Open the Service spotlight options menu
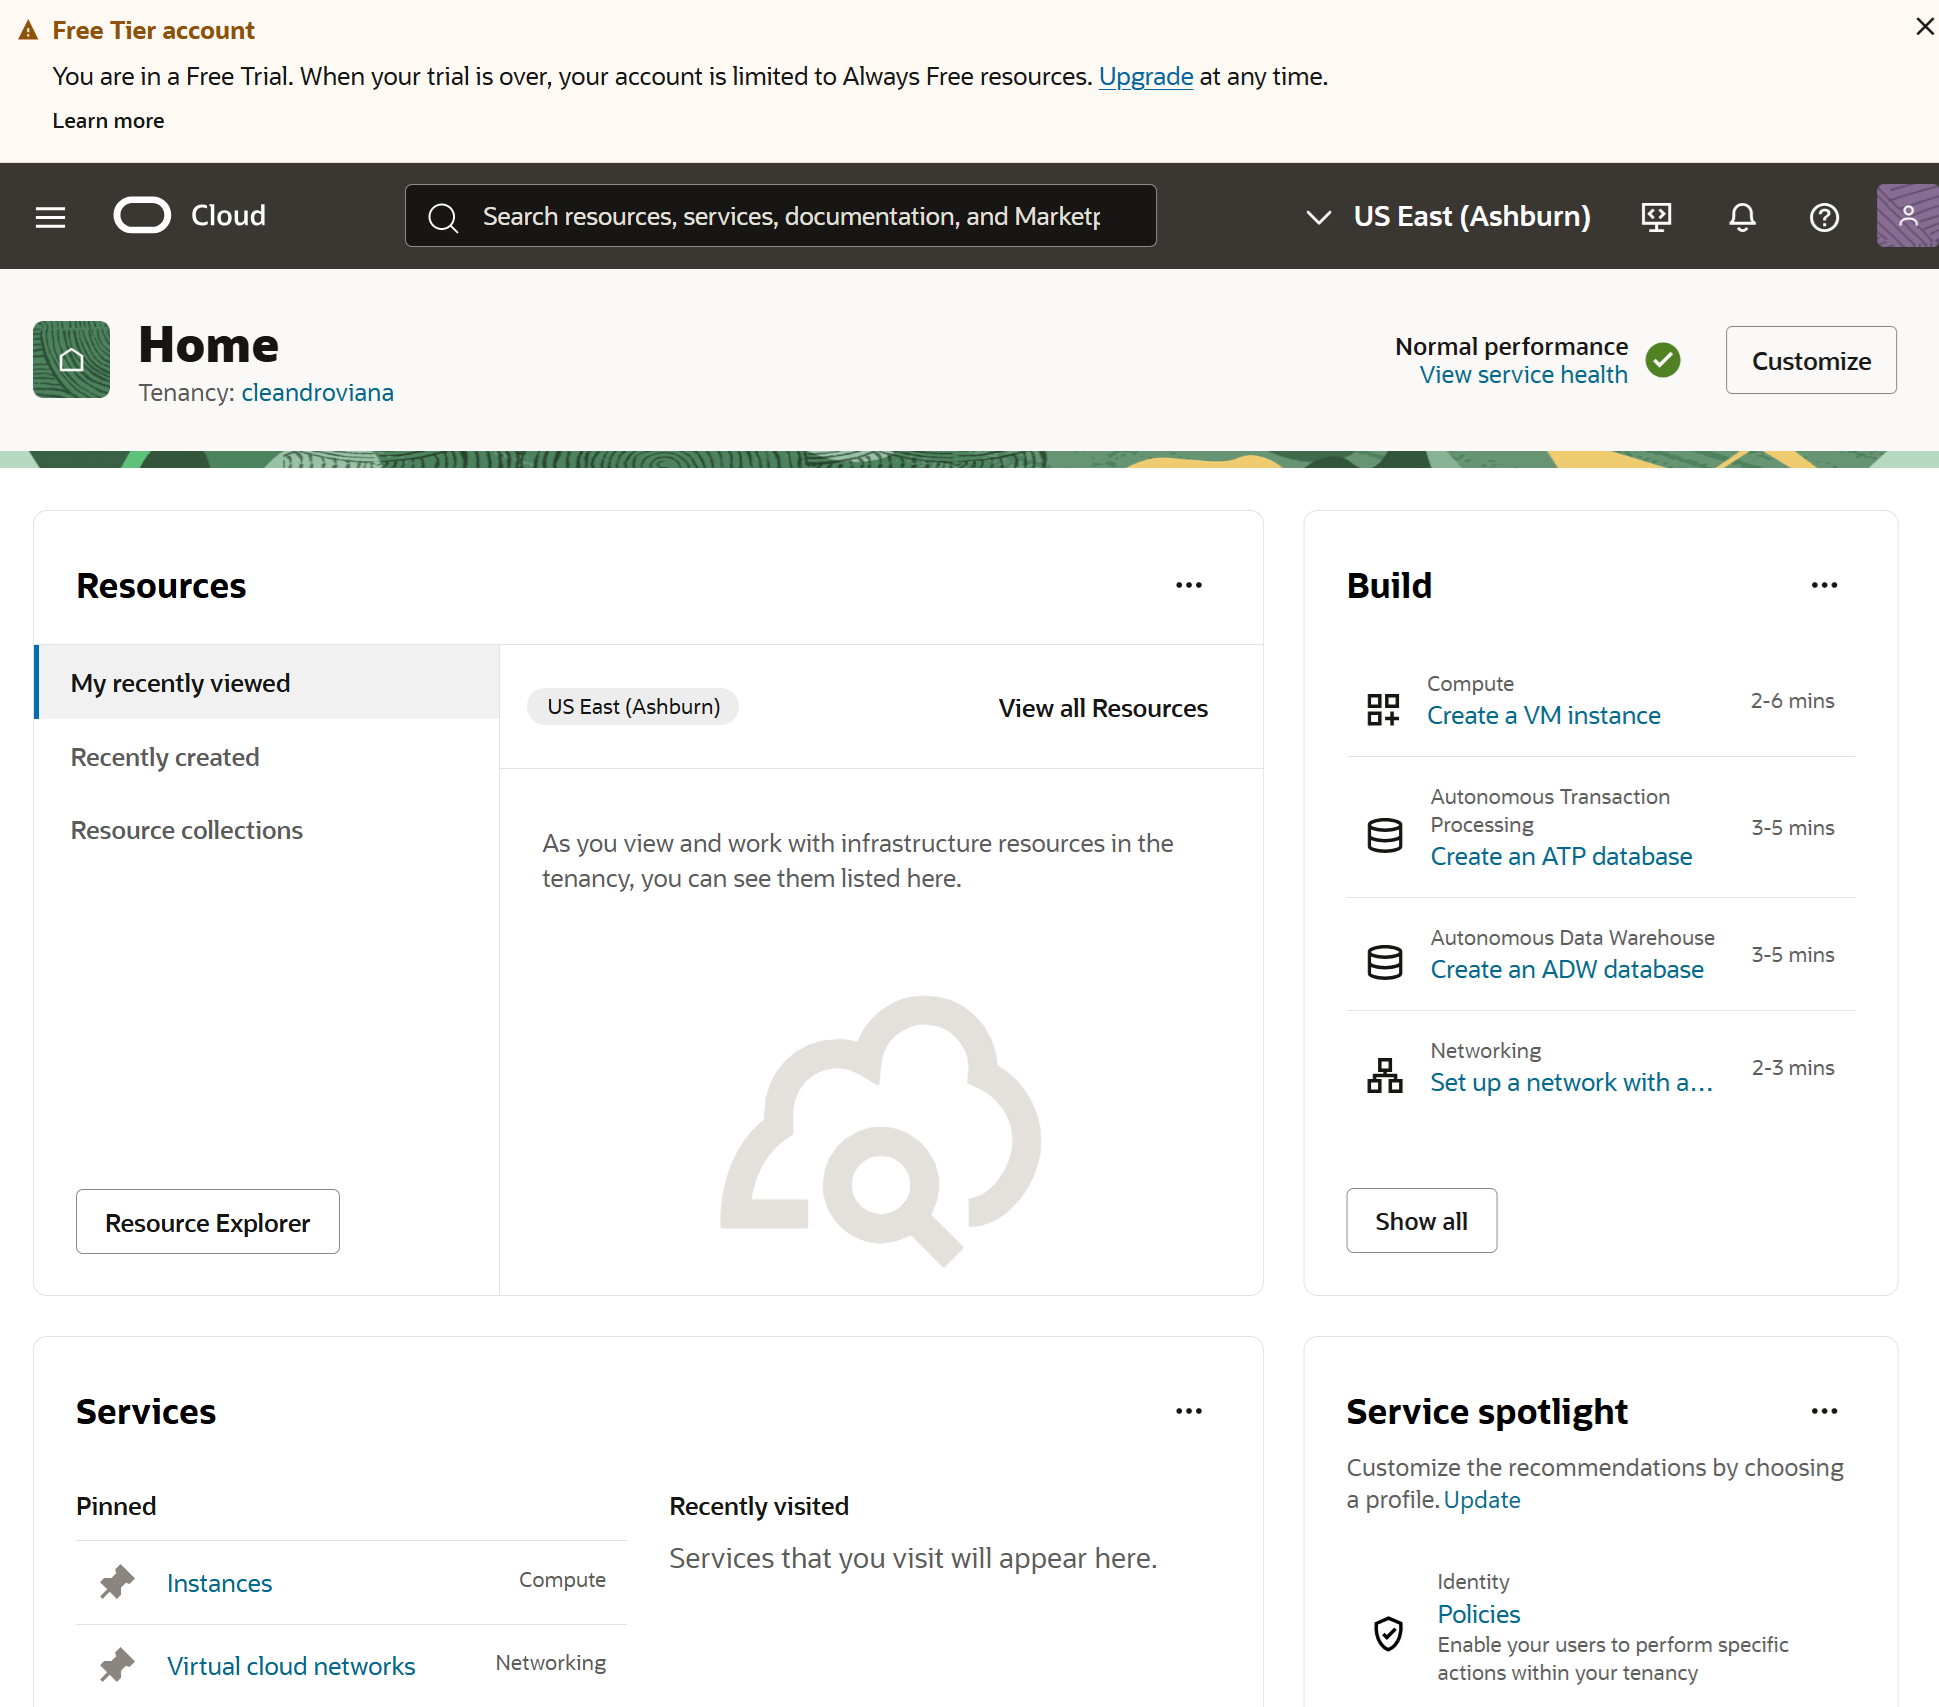Screen dimensions: 1939x1707 pos(1824,1412)
